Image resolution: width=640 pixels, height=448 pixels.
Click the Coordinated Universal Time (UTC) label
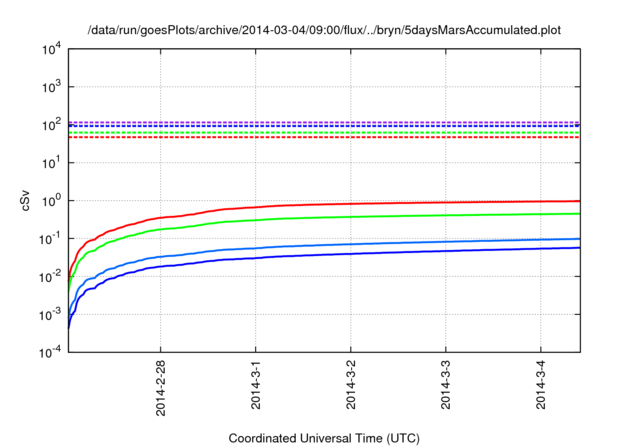click(324, 438)
